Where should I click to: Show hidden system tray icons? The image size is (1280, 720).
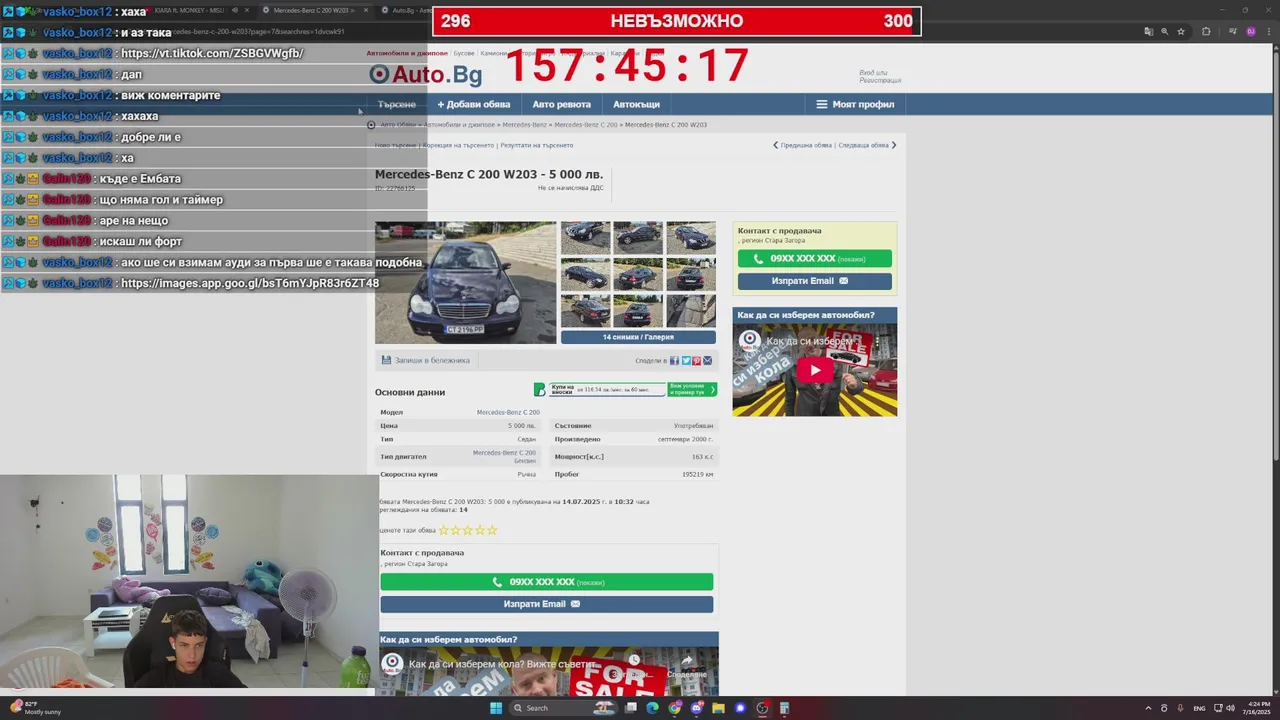click(x=1148, y=708)
